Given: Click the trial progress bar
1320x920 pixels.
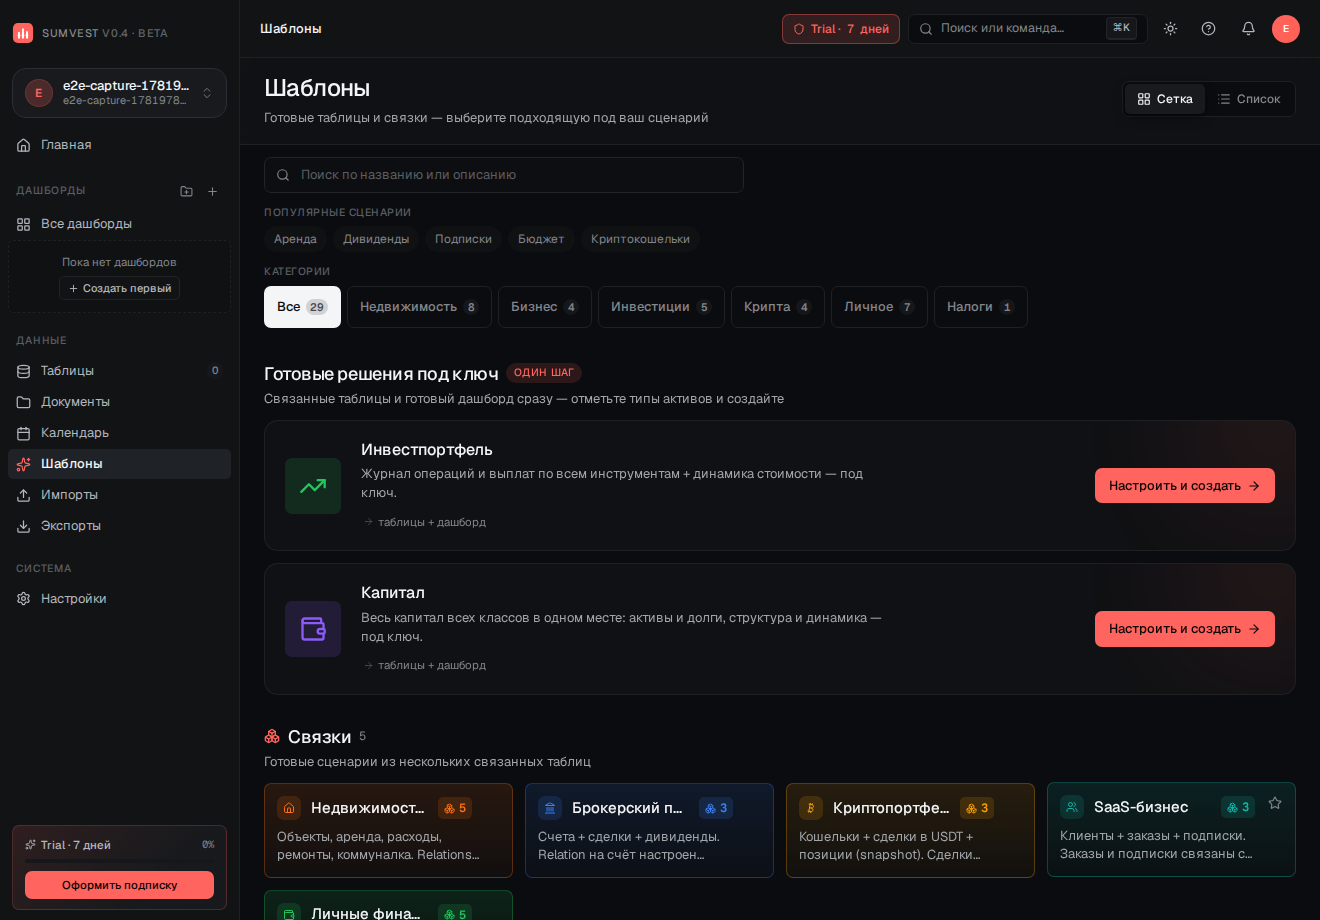Looking at the screenshot, I should click(x=119, y=861).
